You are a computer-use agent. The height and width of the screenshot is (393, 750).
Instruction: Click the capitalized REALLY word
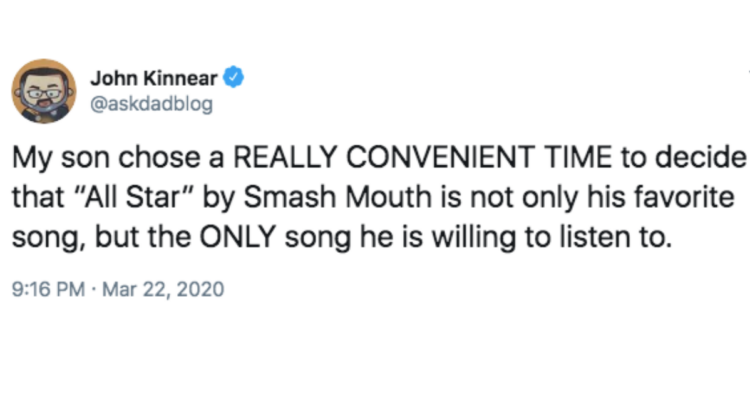(285, 157)
